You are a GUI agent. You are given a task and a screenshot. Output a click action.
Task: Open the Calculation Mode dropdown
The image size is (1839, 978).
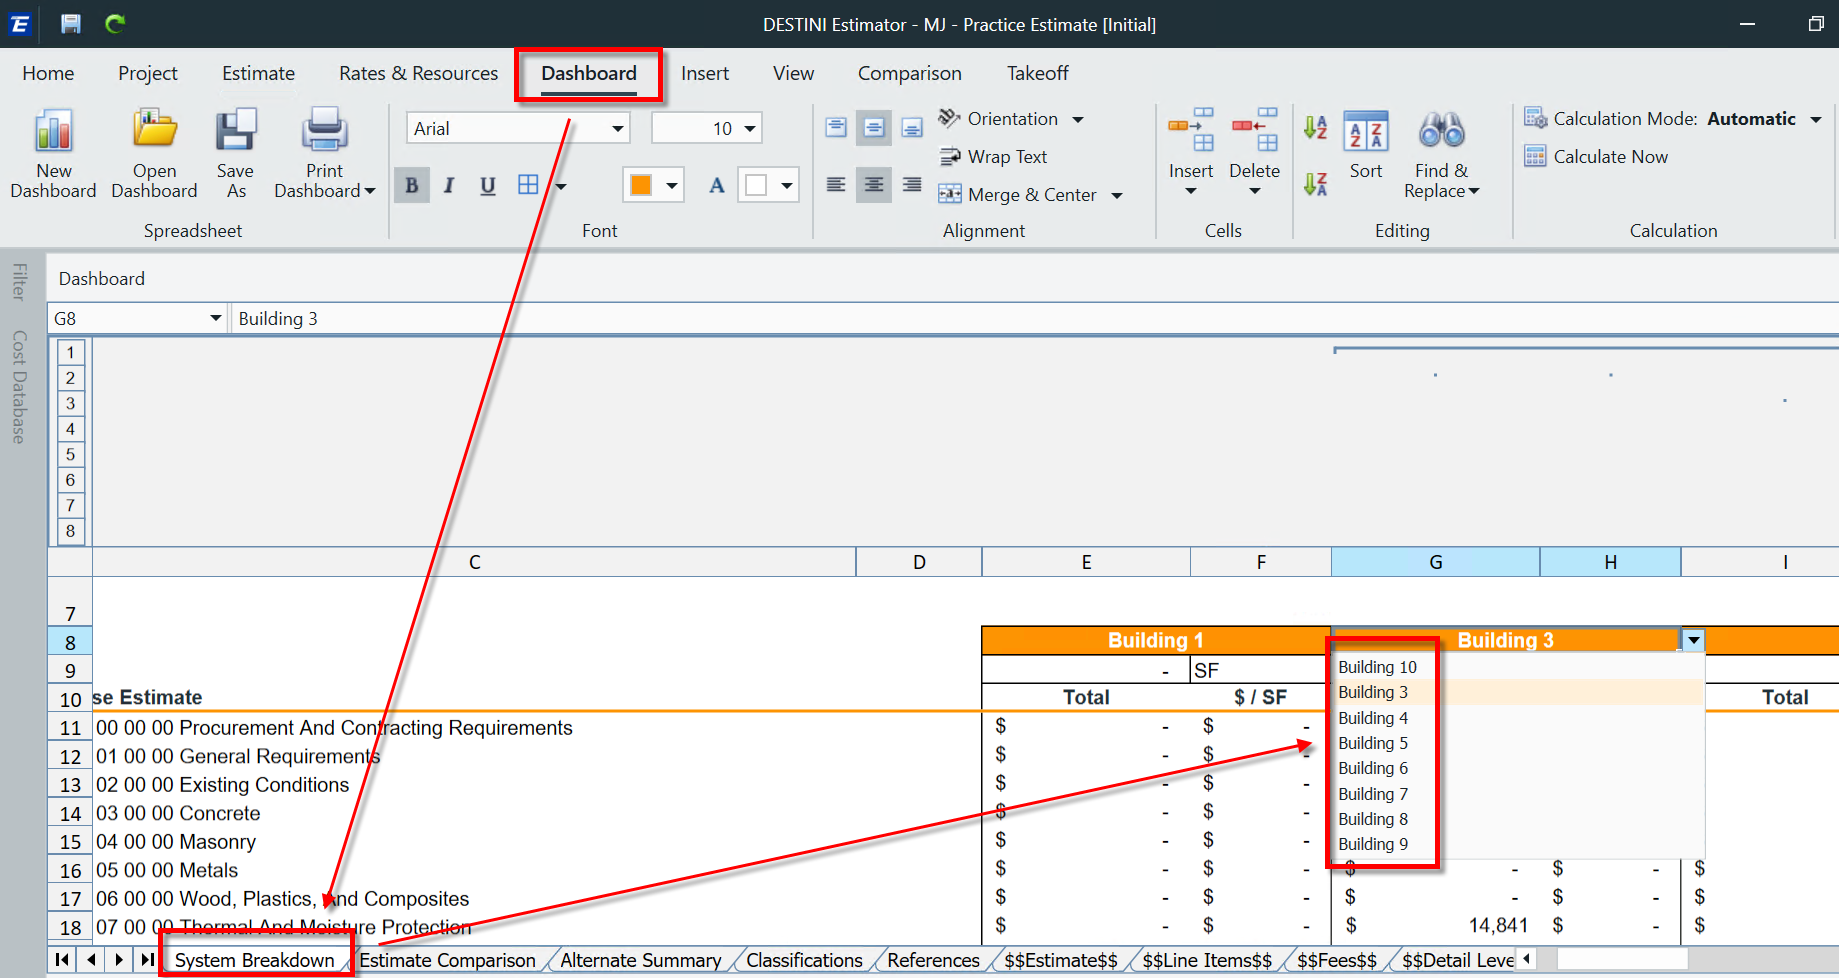click(1816, 118)
